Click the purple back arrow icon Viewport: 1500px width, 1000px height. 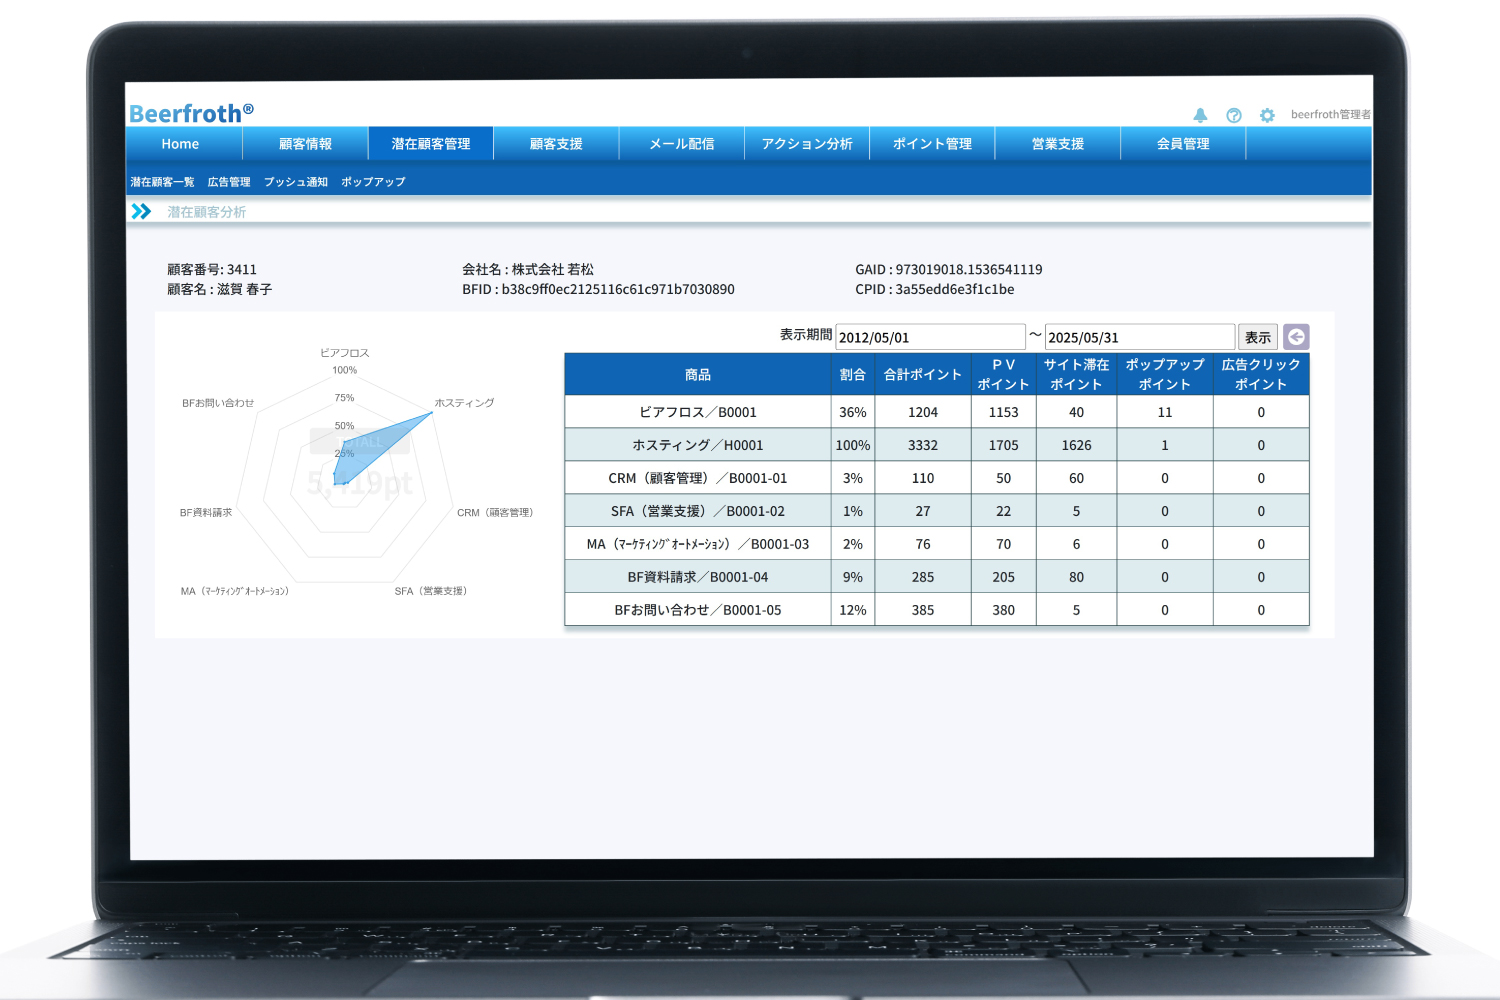(x=1296, y=337)
